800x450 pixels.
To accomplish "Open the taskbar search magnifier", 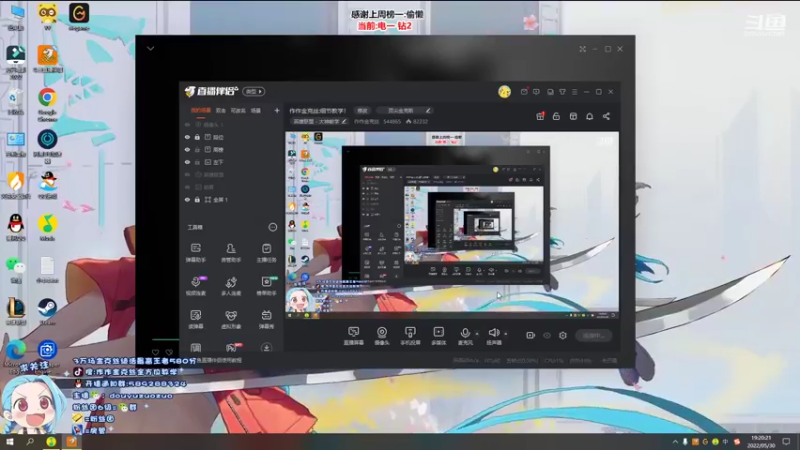I will click(x=30, y=441).
